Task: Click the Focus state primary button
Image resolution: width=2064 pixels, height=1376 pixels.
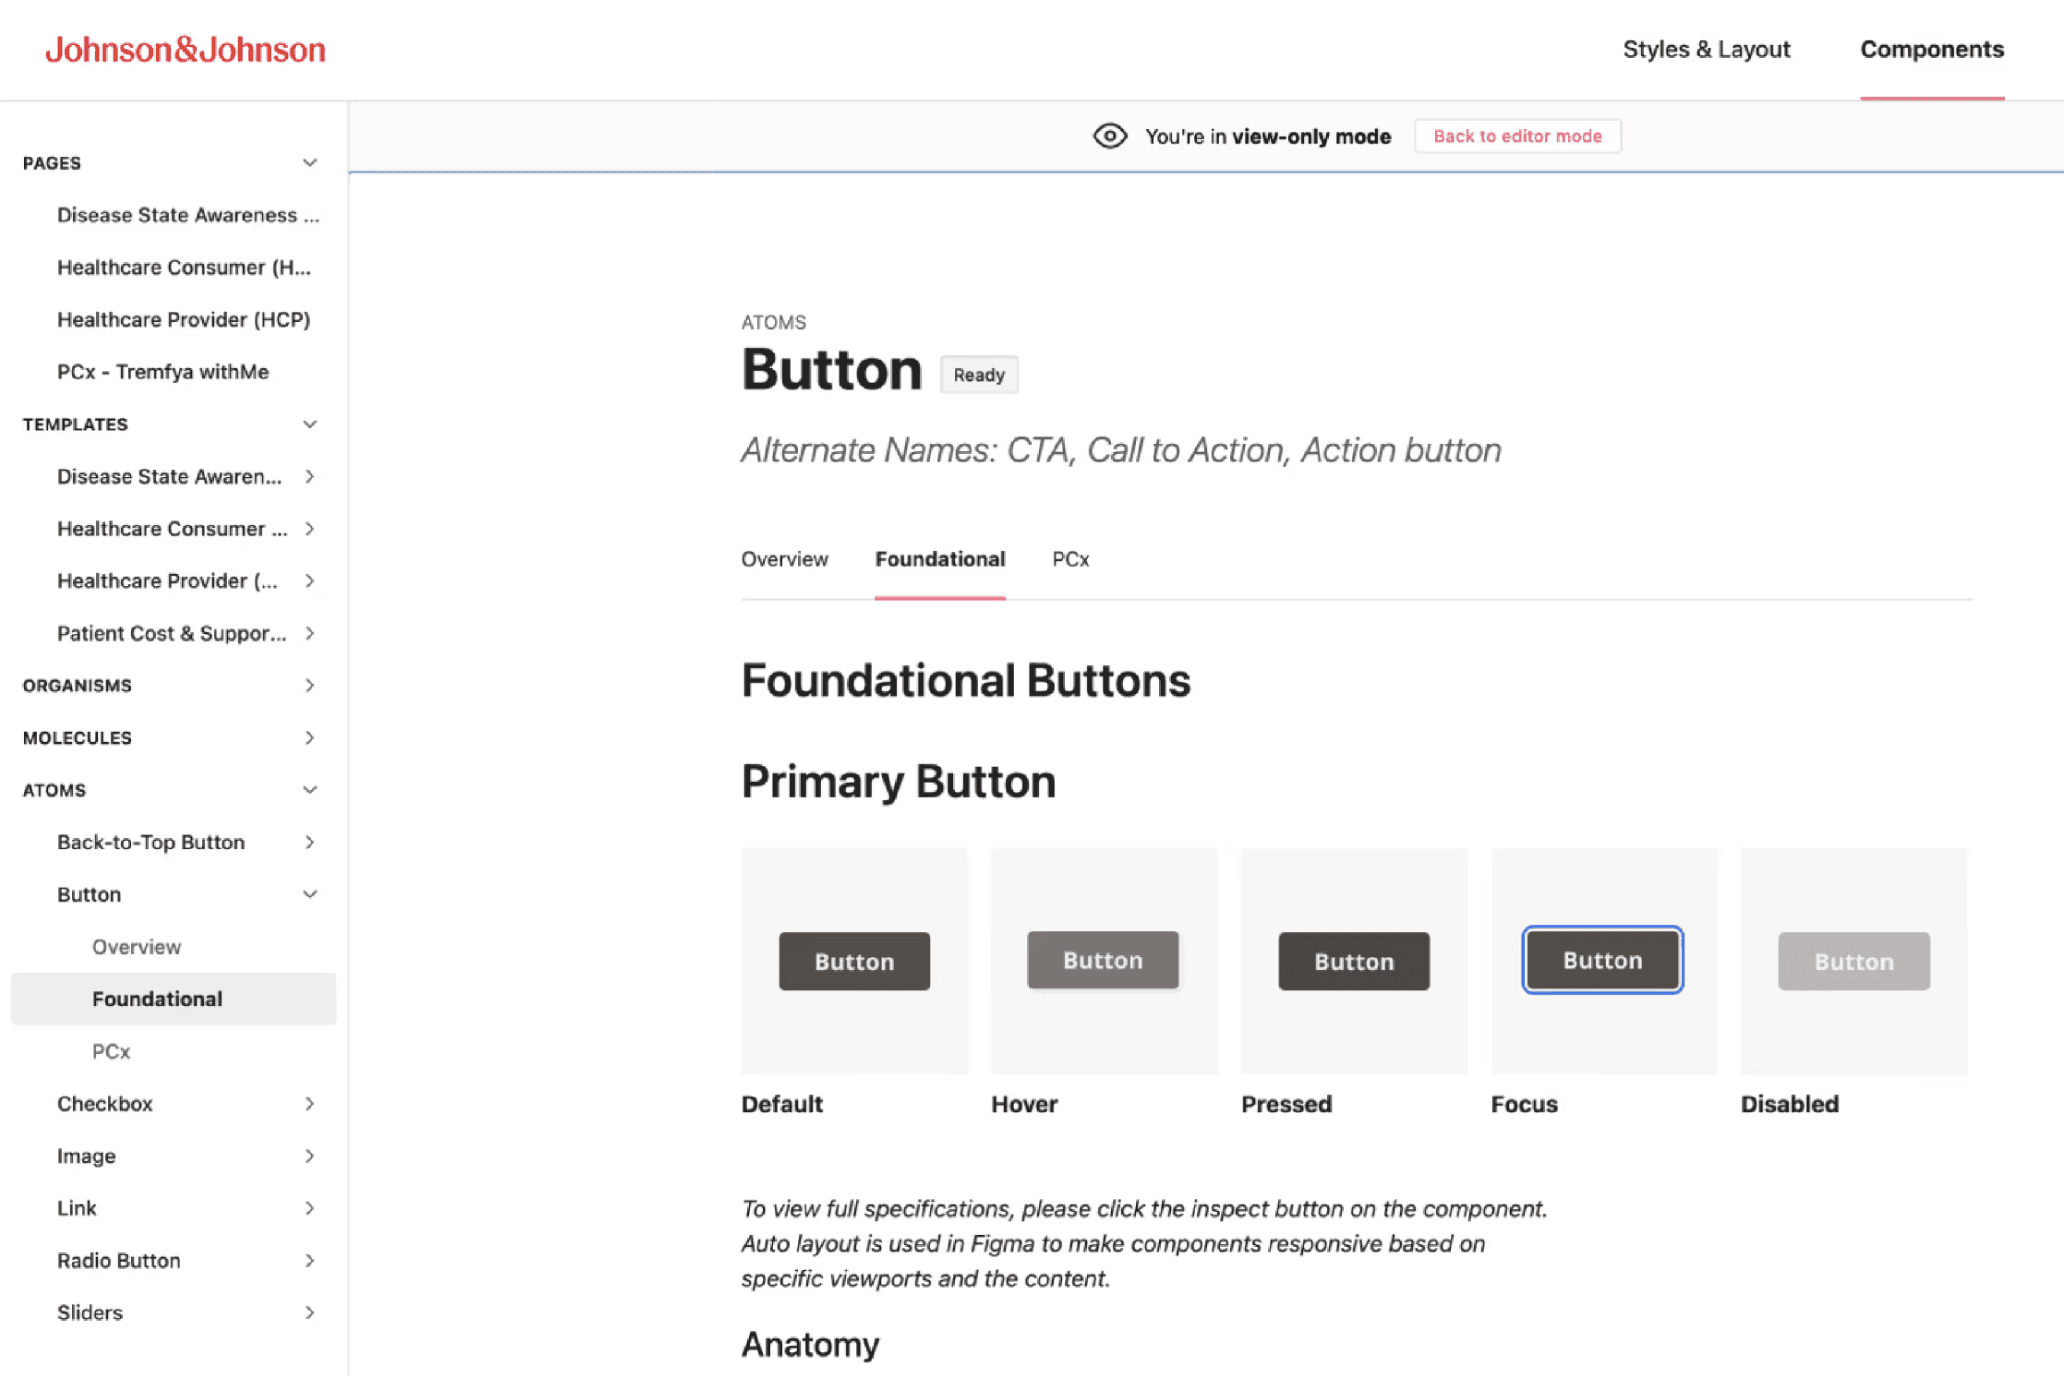Action: point(1602,960)
